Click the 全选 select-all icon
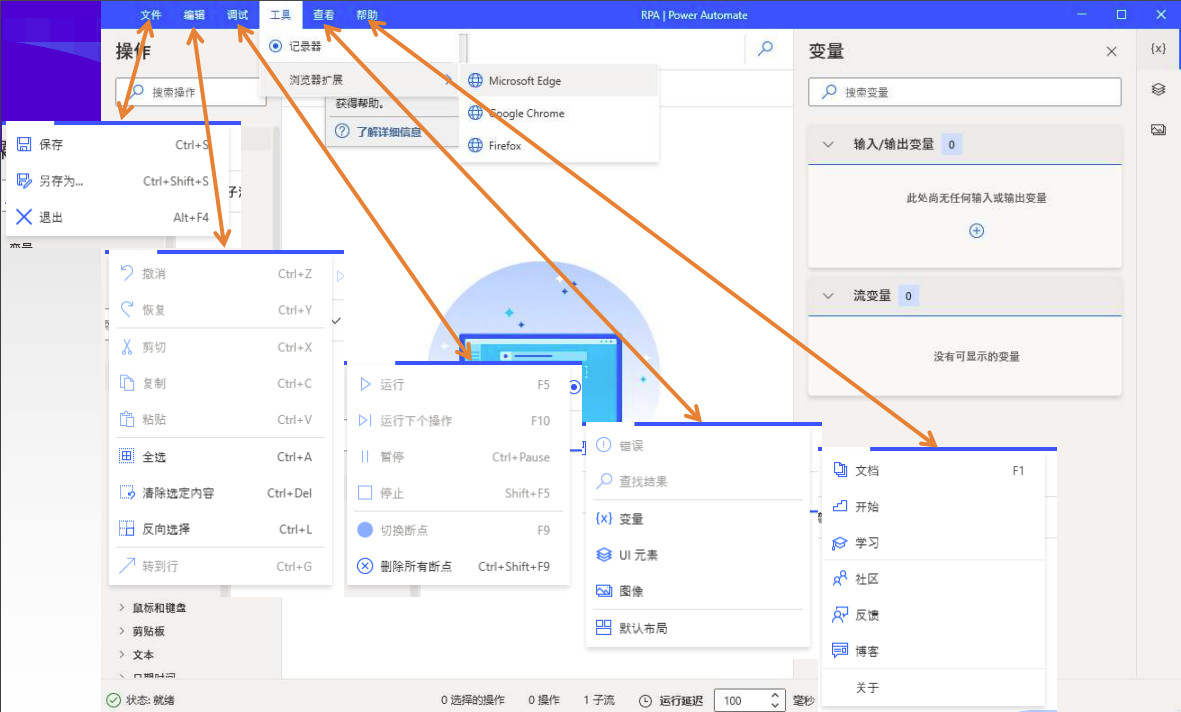This screenshot has height=712, width=1181. [x=127, y=456]
